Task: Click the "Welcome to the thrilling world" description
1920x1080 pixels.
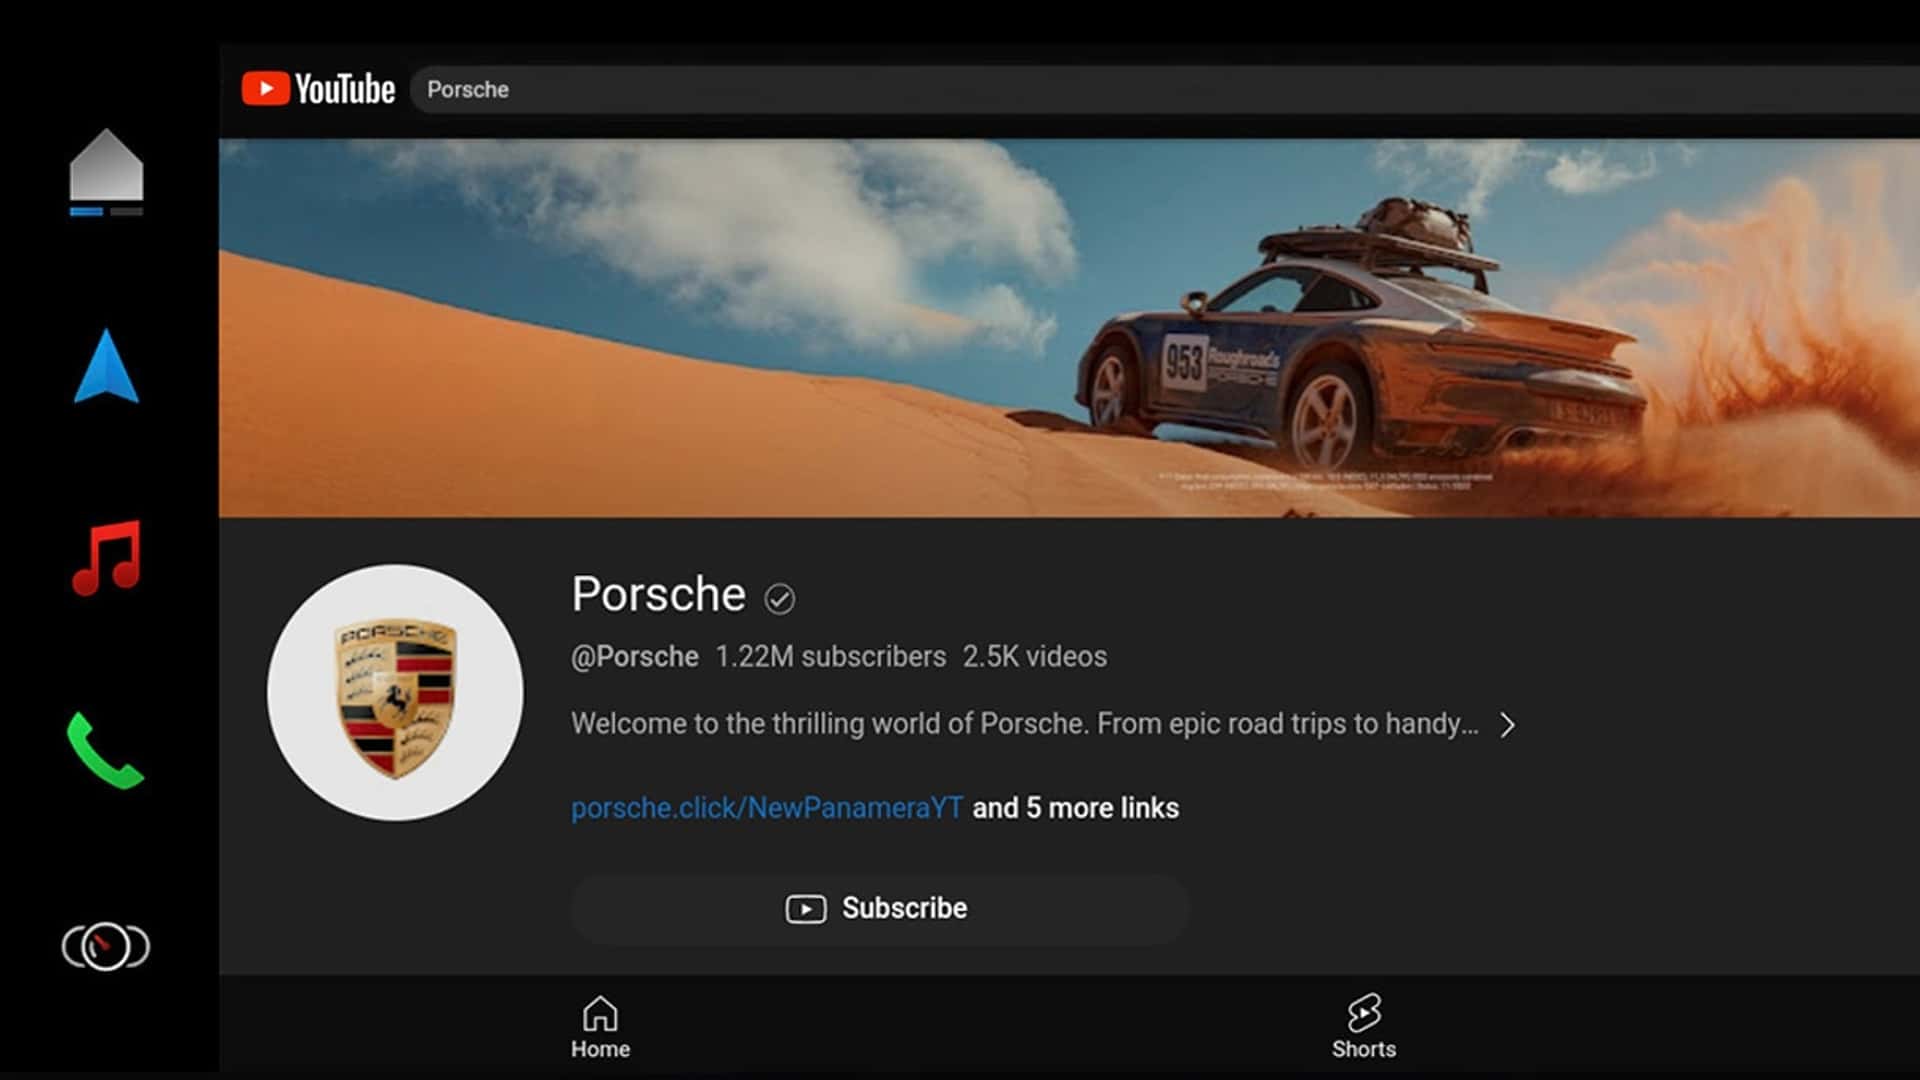Action: point(1025,724)
